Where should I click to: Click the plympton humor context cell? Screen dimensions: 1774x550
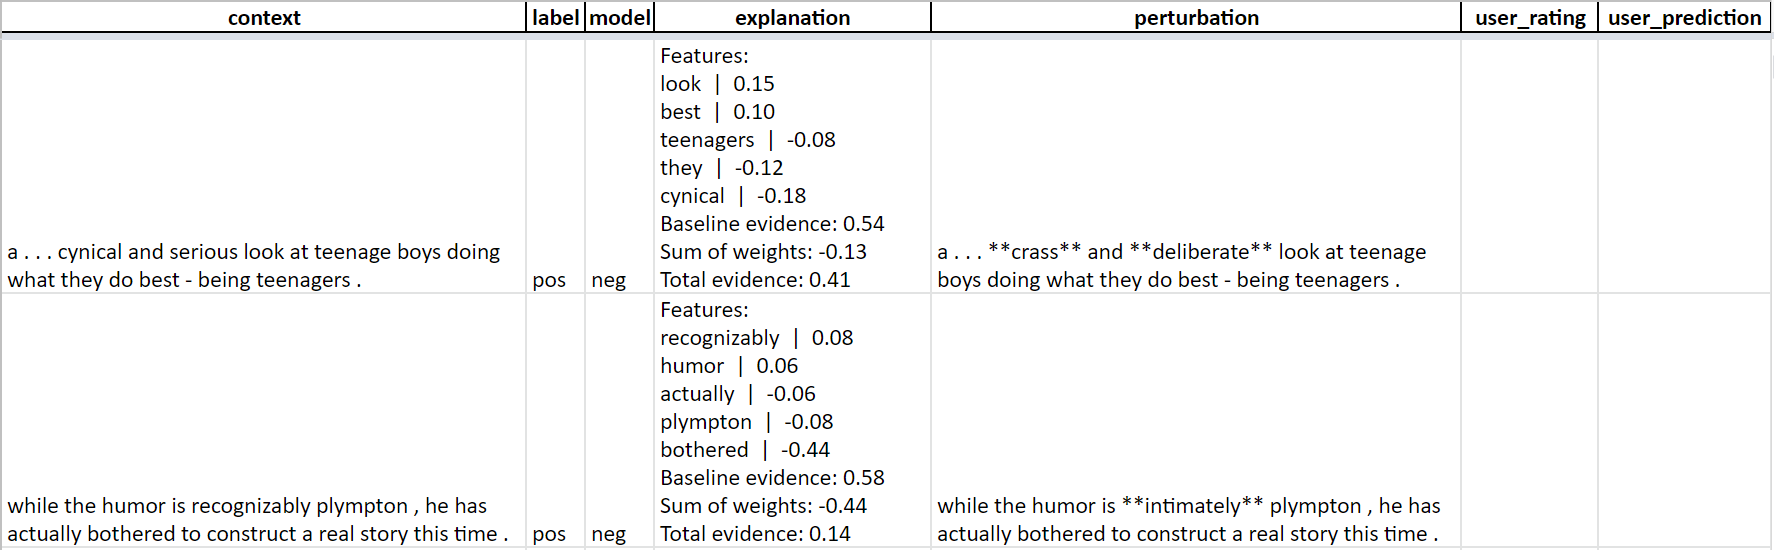point(264,420)
